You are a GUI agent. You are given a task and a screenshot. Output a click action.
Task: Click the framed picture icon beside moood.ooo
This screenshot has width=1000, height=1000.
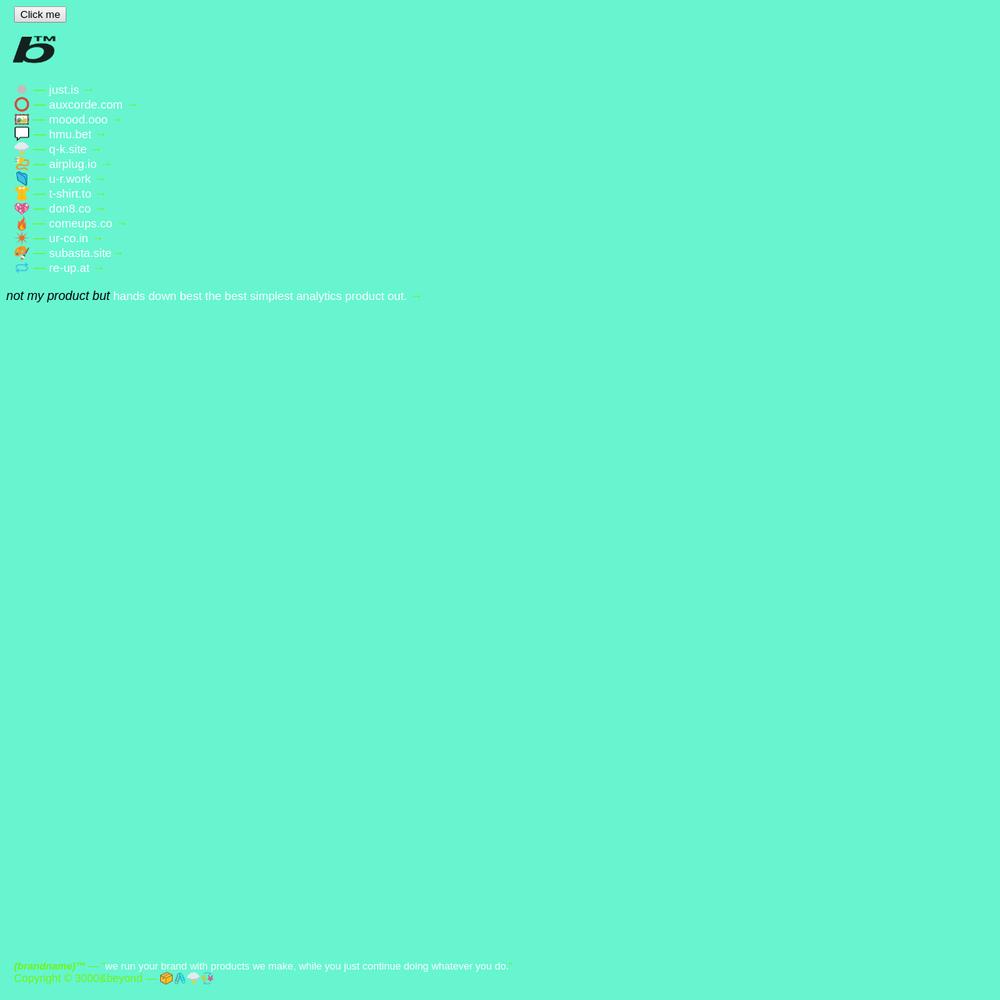point(22,119)
